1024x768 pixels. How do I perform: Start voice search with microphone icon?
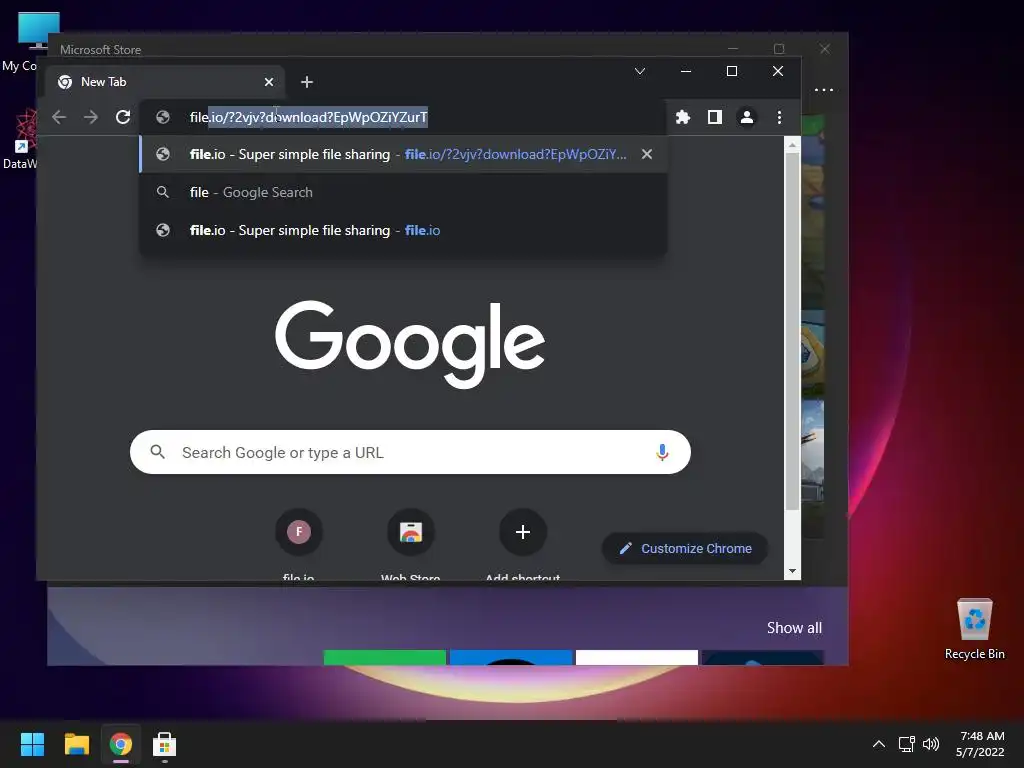pyautogui.click(x=662, y=452)
